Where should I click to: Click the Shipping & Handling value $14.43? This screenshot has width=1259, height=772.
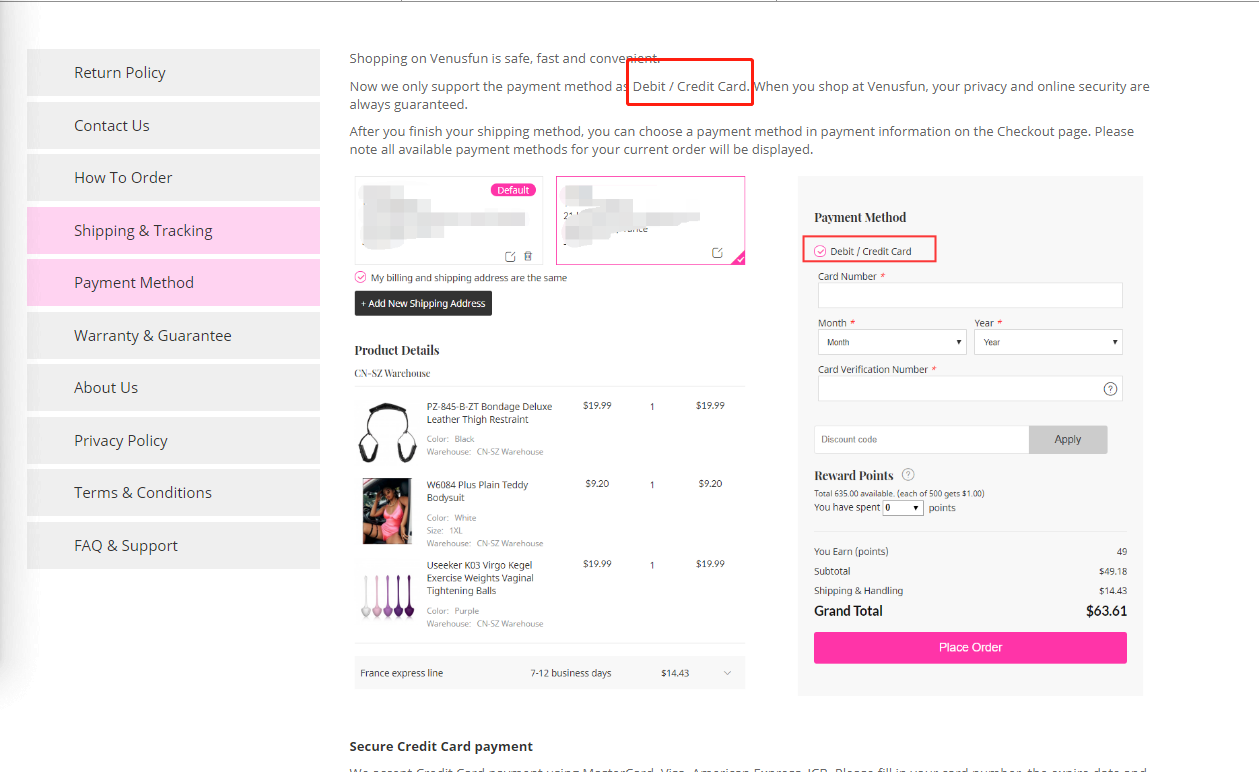pyautogui.click(x=1113, y=591)
